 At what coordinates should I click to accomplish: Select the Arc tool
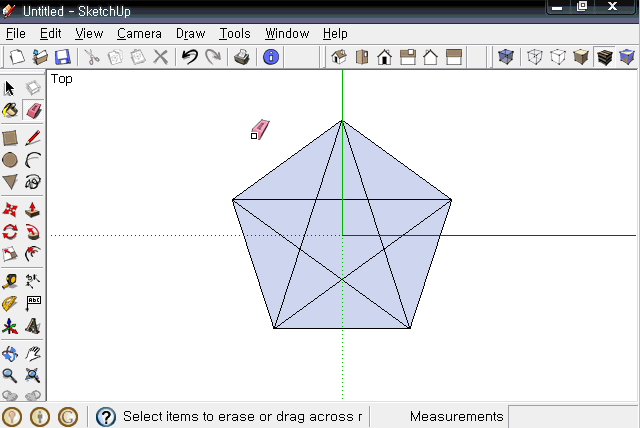(x=33, y=160)
